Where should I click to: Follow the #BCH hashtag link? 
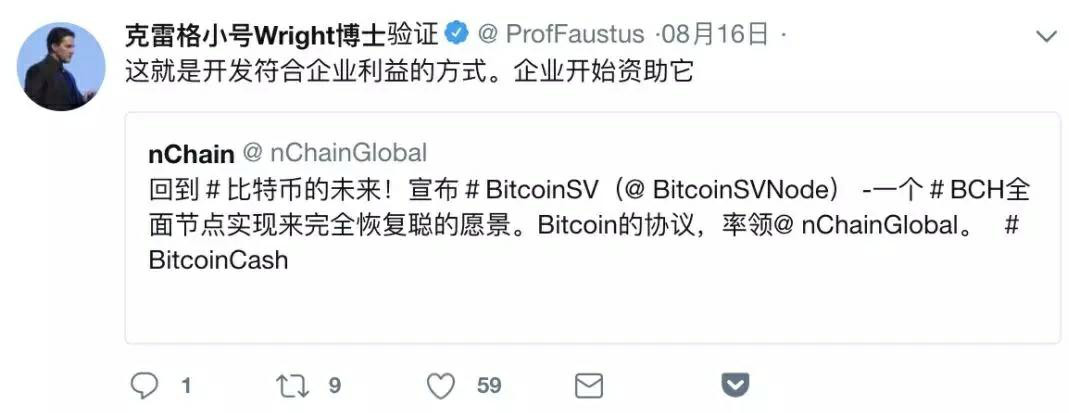966,190
